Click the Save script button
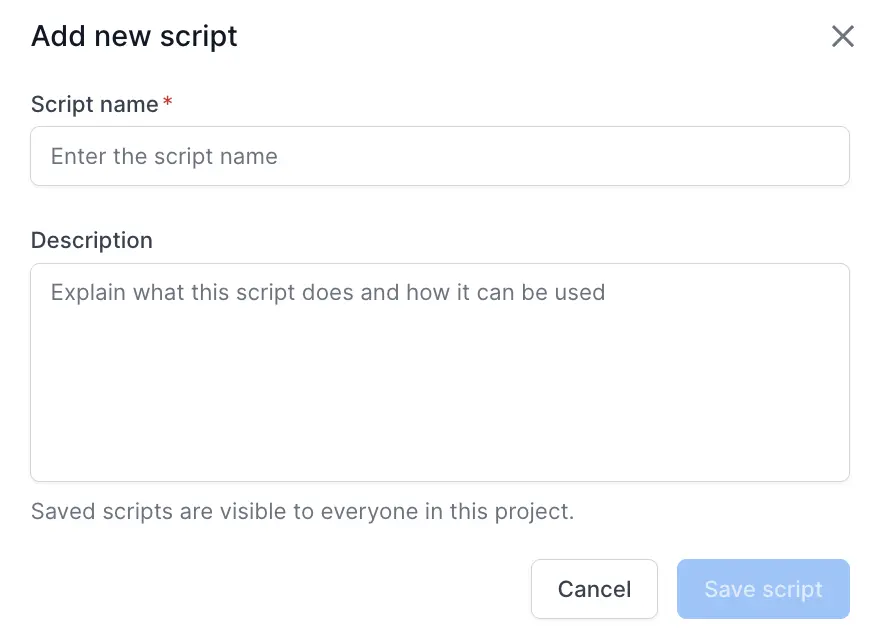 pyautogui.click(x=763, y=589)
